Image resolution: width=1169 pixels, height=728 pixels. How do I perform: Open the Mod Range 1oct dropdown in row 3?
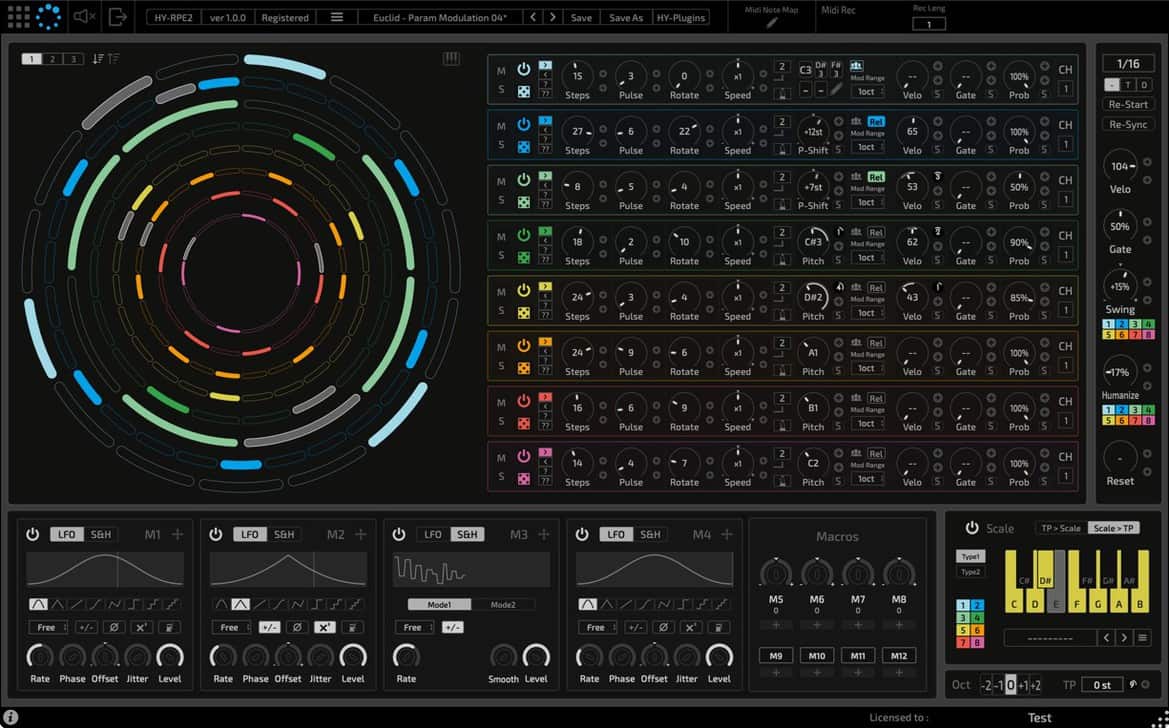(x=868, y=202)
